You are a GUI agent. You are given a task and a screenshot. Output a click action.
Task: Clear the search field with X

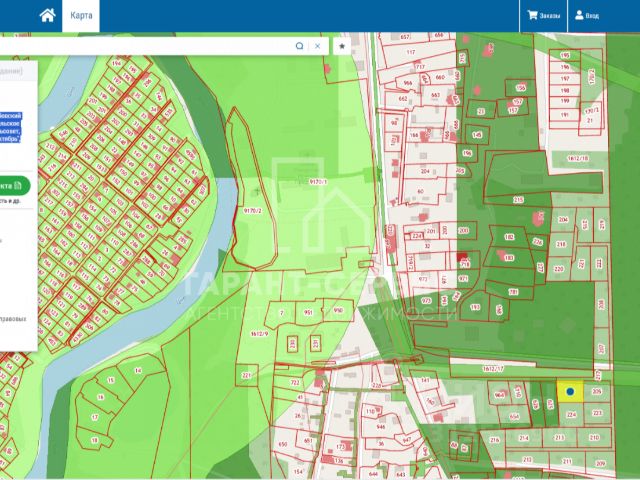(318, 46)
